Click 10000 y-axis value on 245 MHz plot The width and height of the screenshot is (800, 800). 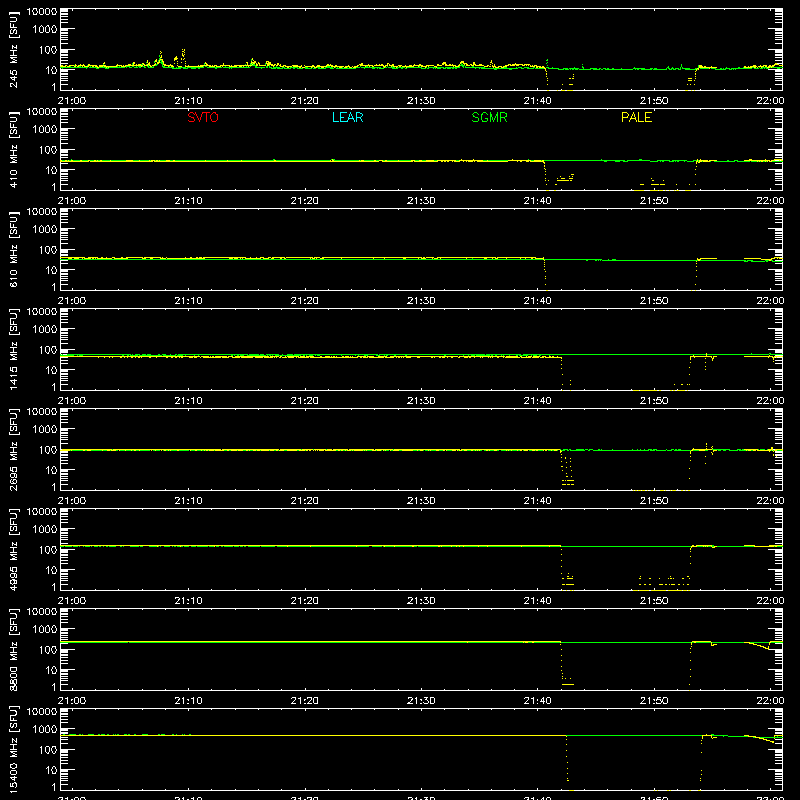42,12
